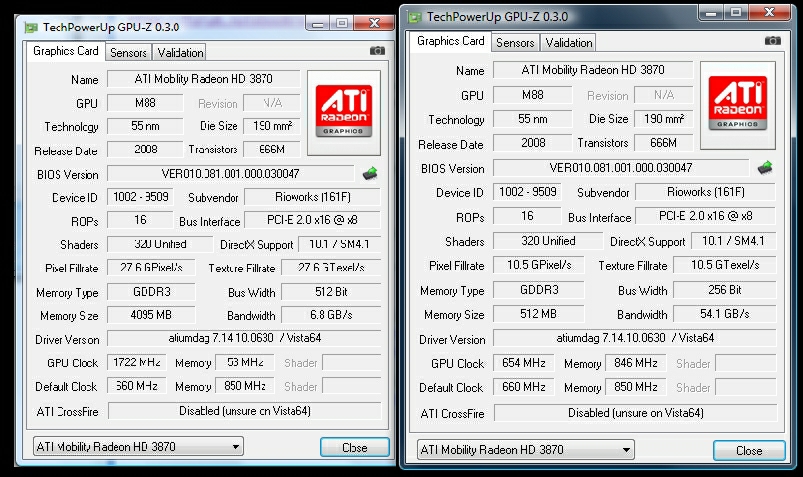Screen dimensions: 803x477
Task: Click '846 MHz' memory clock in right window
Action: point(636,363)
